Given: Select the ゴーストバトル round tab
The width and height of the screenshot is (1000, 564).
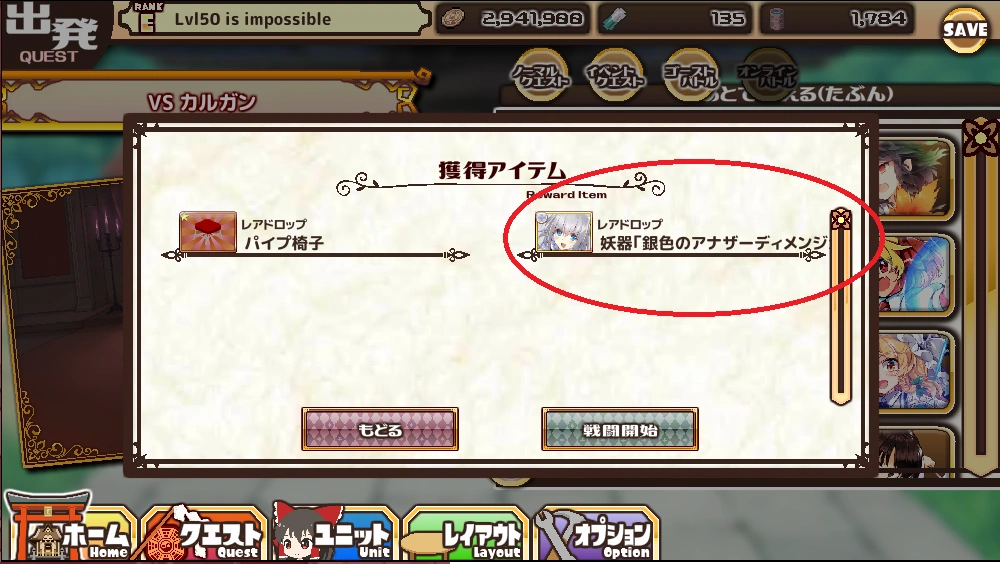Looking at the screenshot, I should click(691, 75).
